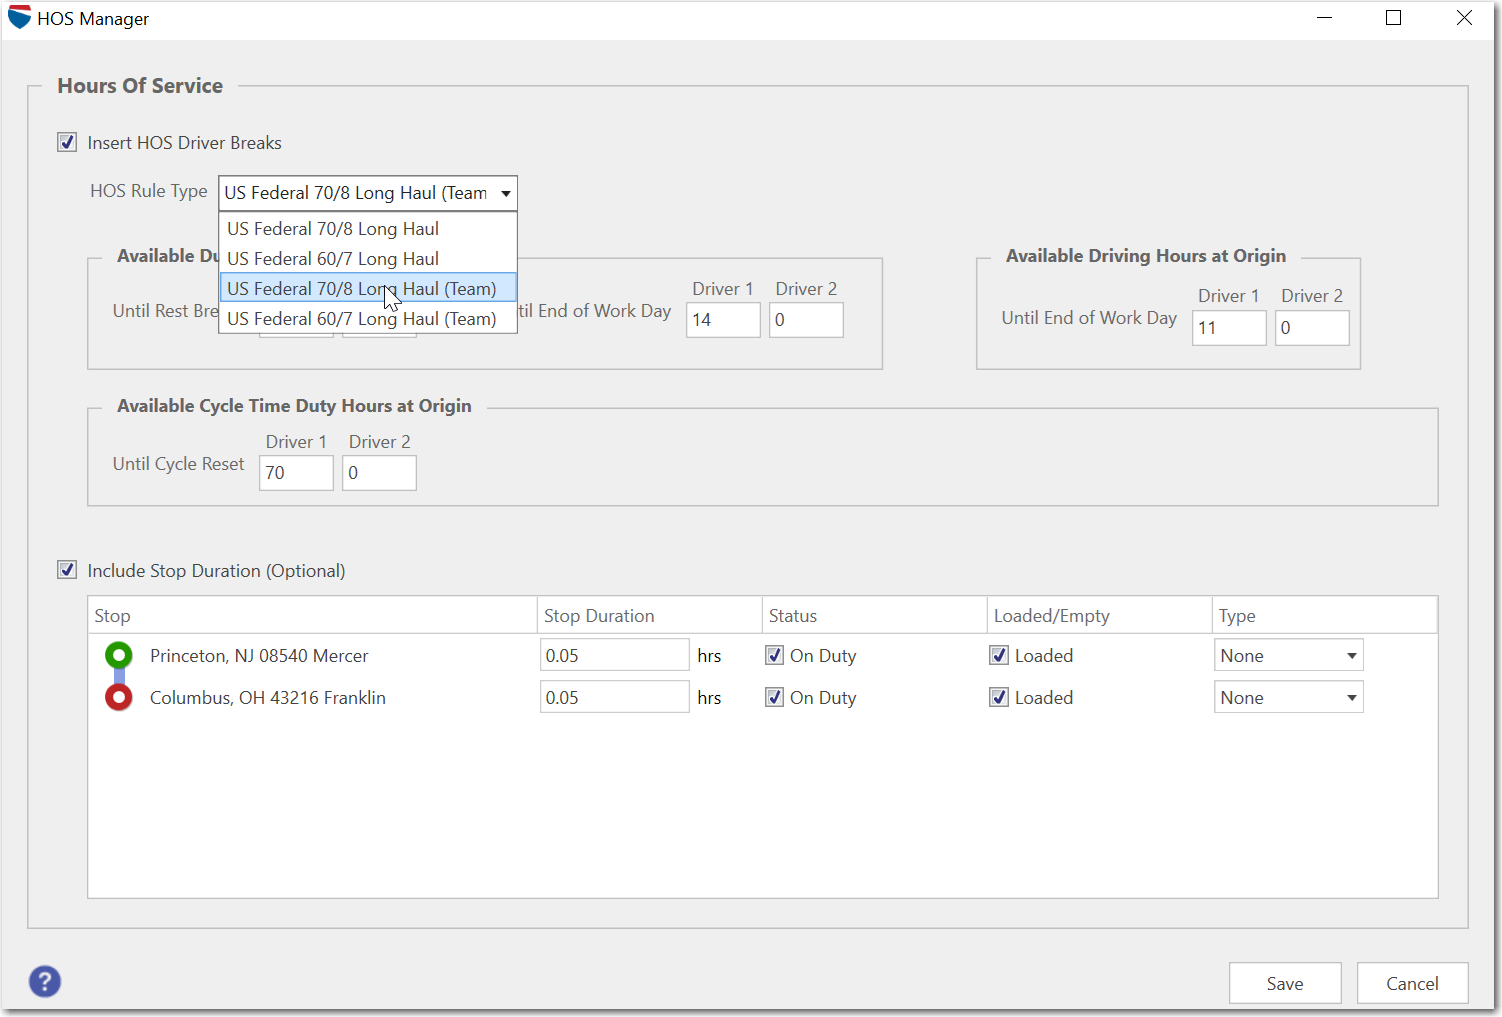The height and width of the screenshot is (1017, 1502).
Task: Select US Federal 70/8 Long Haul option
Action: 333,229
